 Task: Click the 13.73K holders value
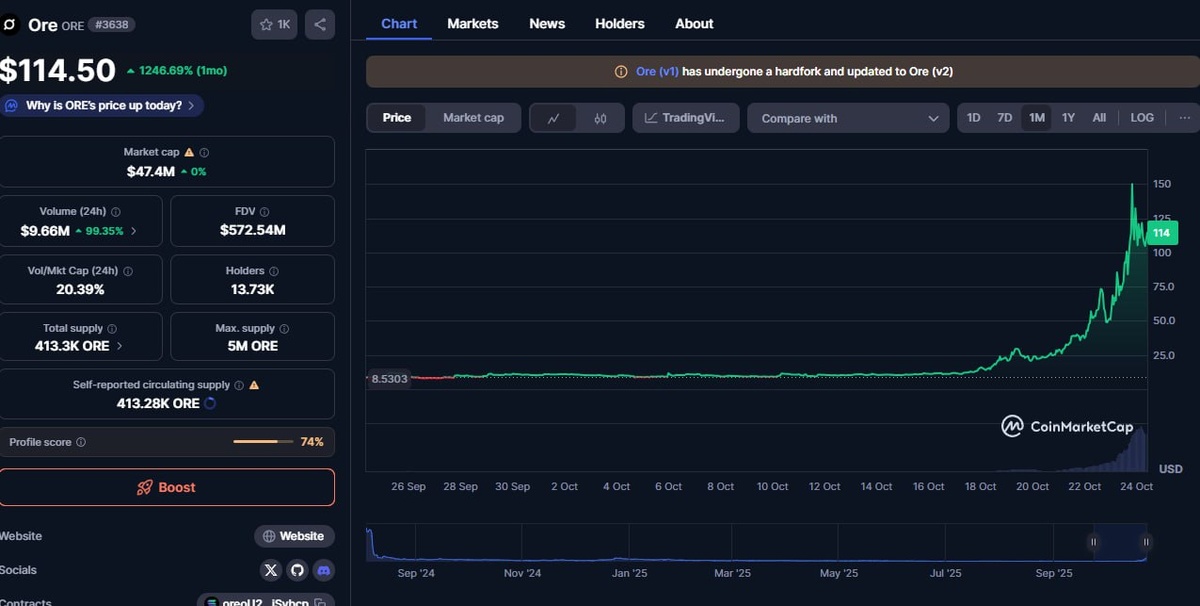(x=253, y=289)
